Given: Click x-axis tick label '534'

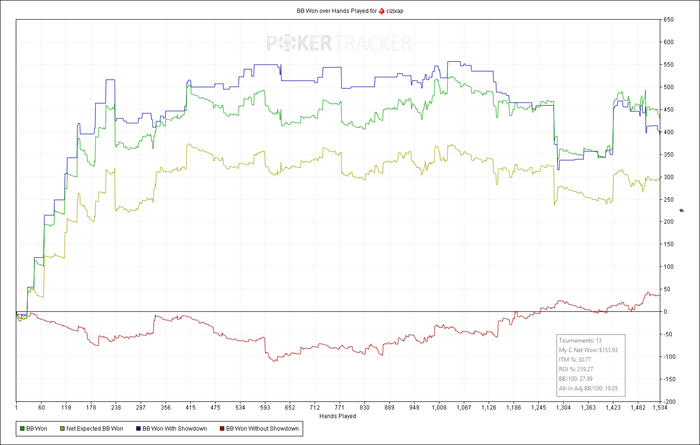Looking at the screenshot, I should tap(240, 408).
